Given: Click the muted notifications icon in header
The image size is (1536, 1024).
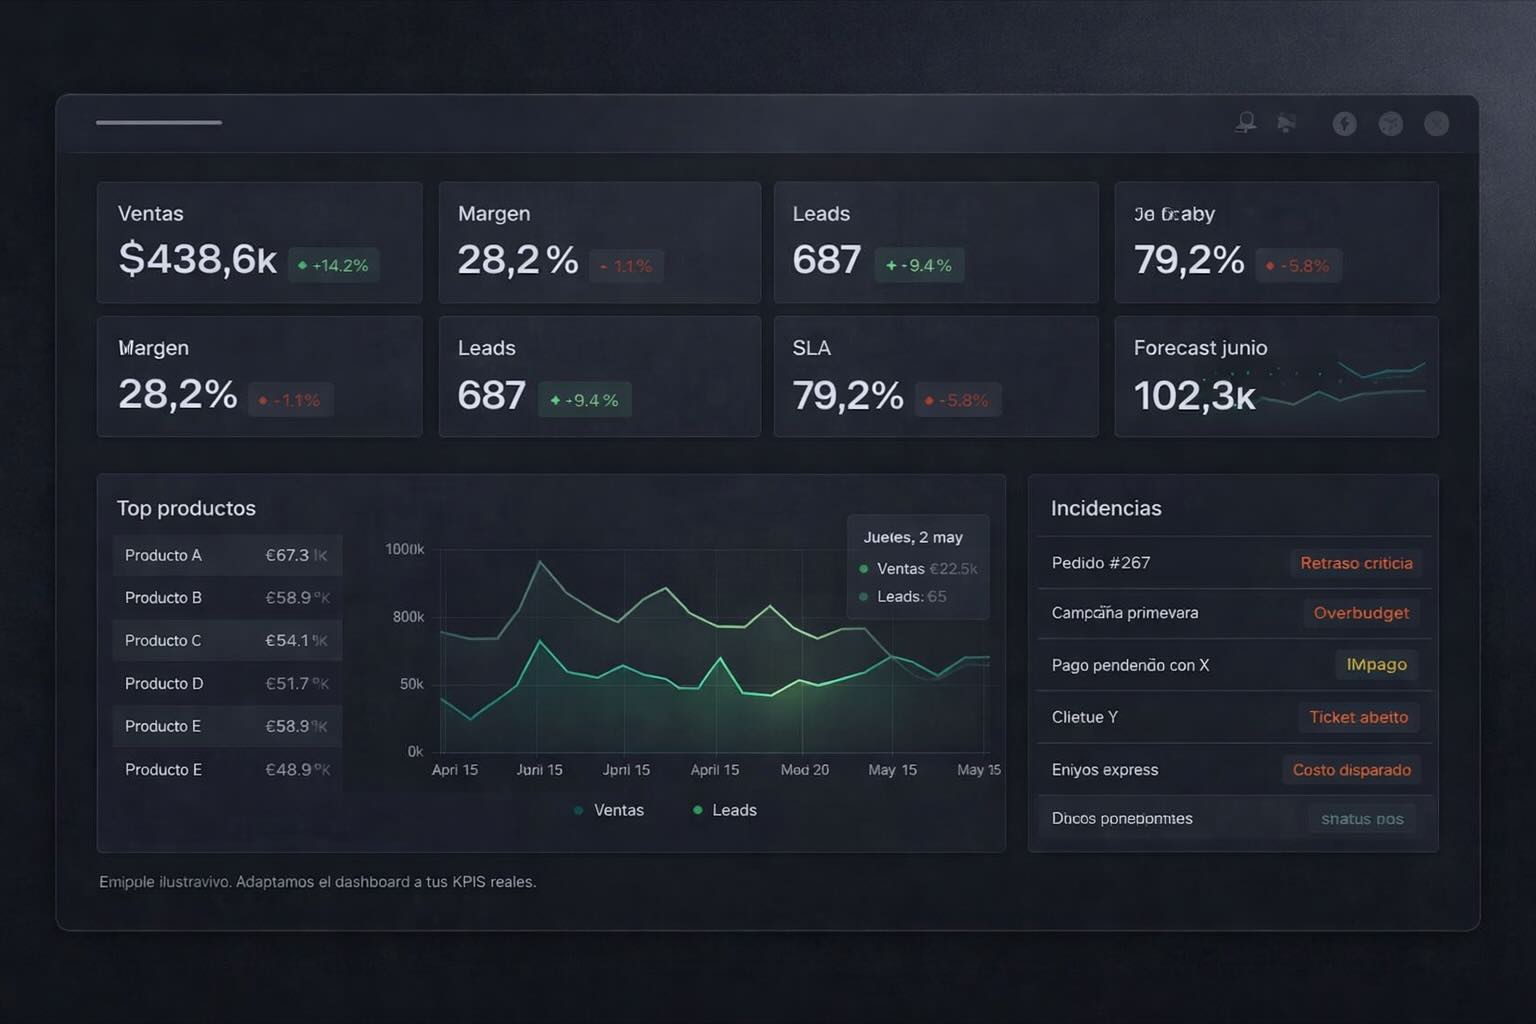Looking at the screenshot, I should coord(1289,123).
